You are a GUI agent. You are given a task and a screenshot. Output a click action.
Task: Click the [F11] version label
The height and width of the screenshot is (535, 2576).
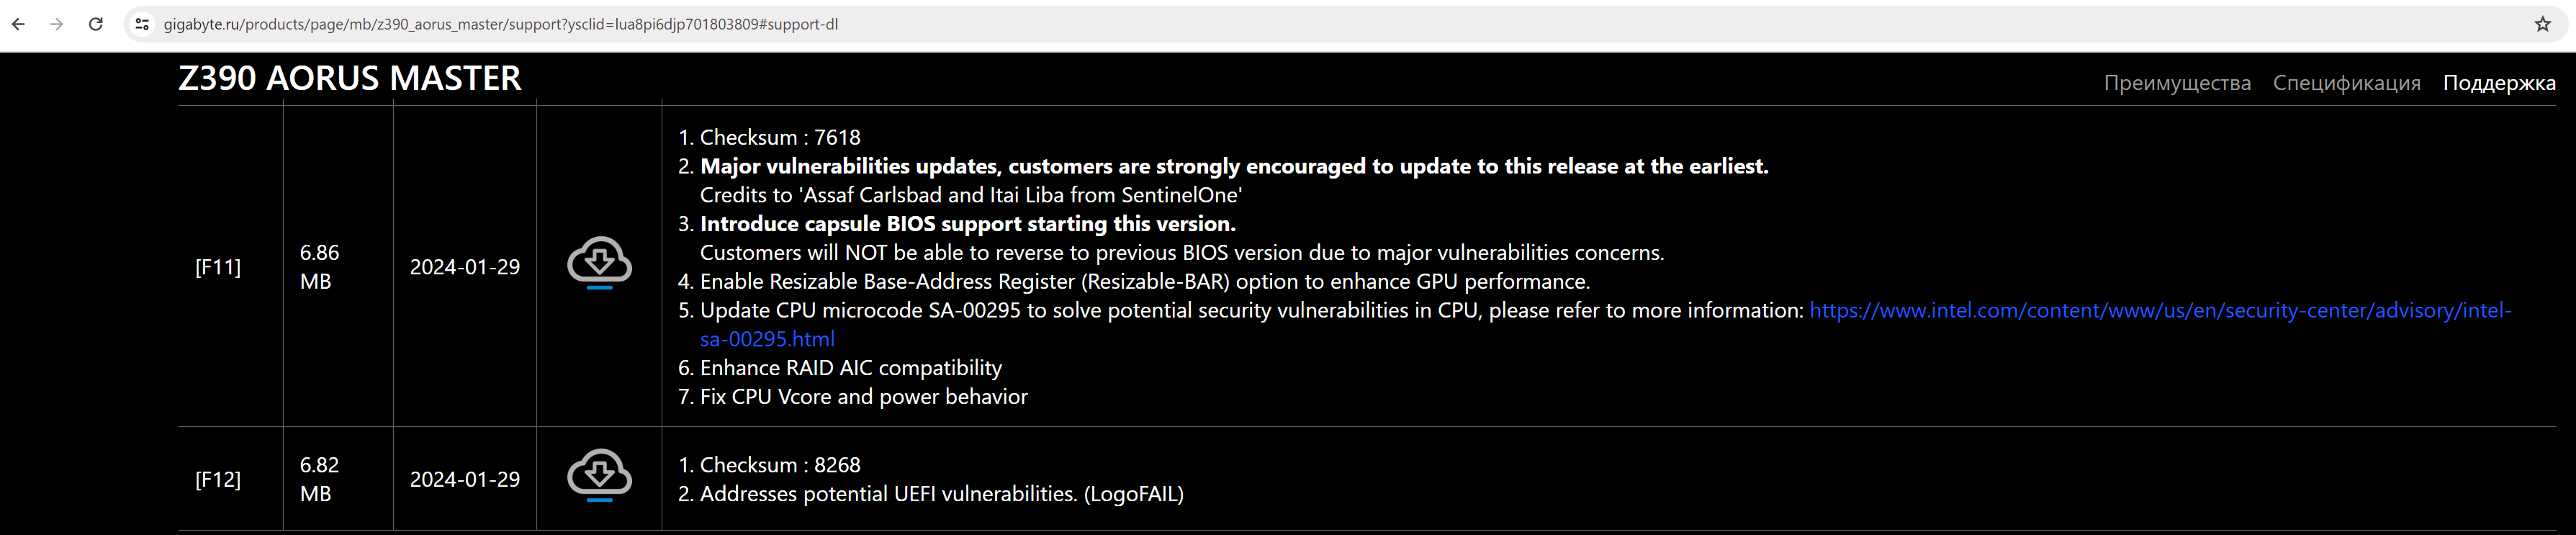(218, 267)
